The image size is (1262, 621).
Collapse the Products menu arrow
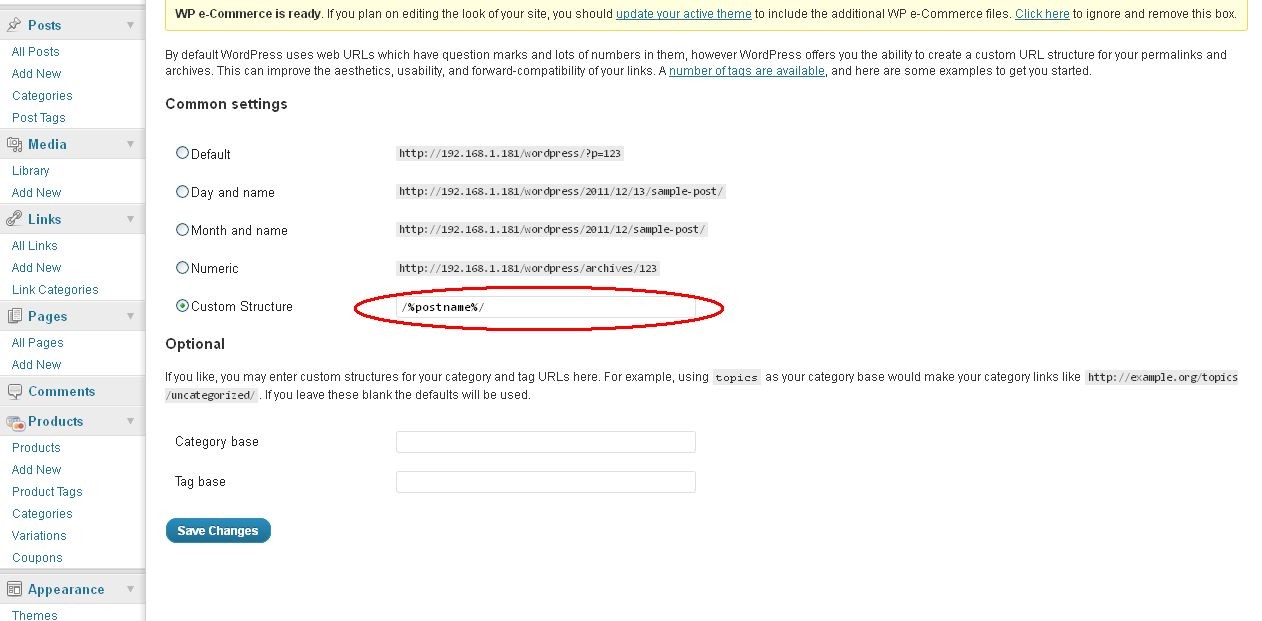click(130, 421)
